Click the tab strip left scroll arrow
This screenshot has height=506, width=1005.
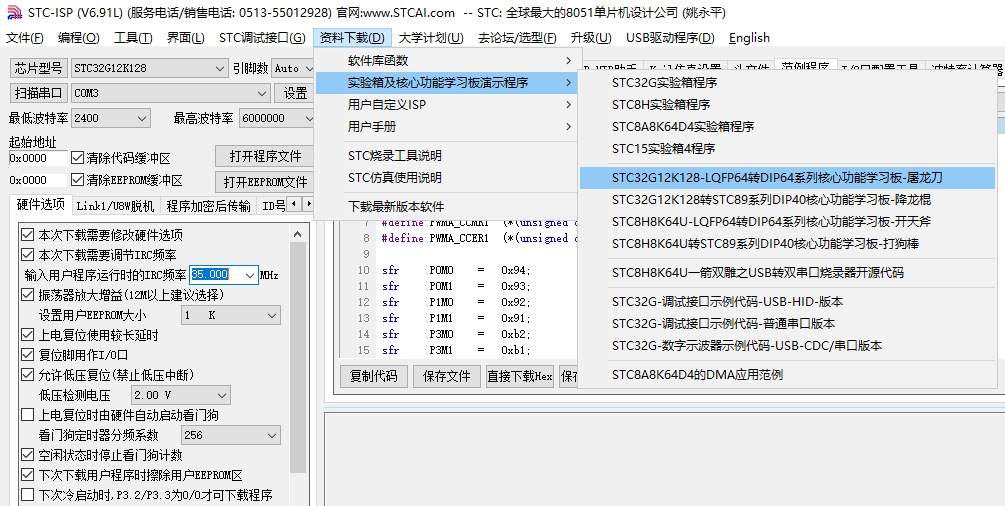pyautogui.click(x=294, y=205)
